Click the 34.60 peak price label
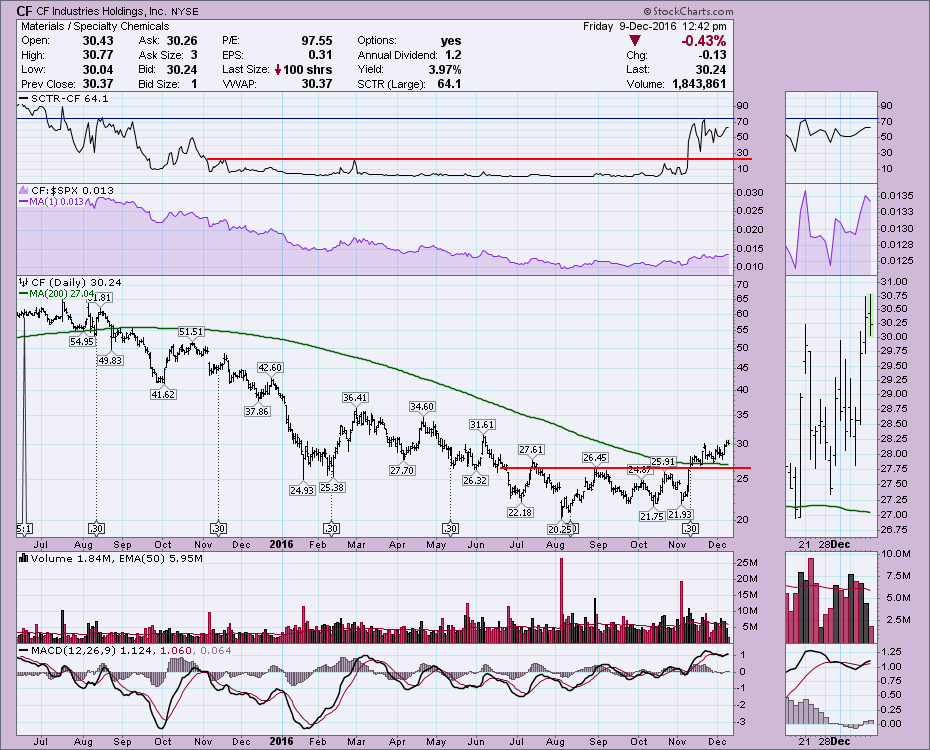930x750 pixels. coord(422,407)
